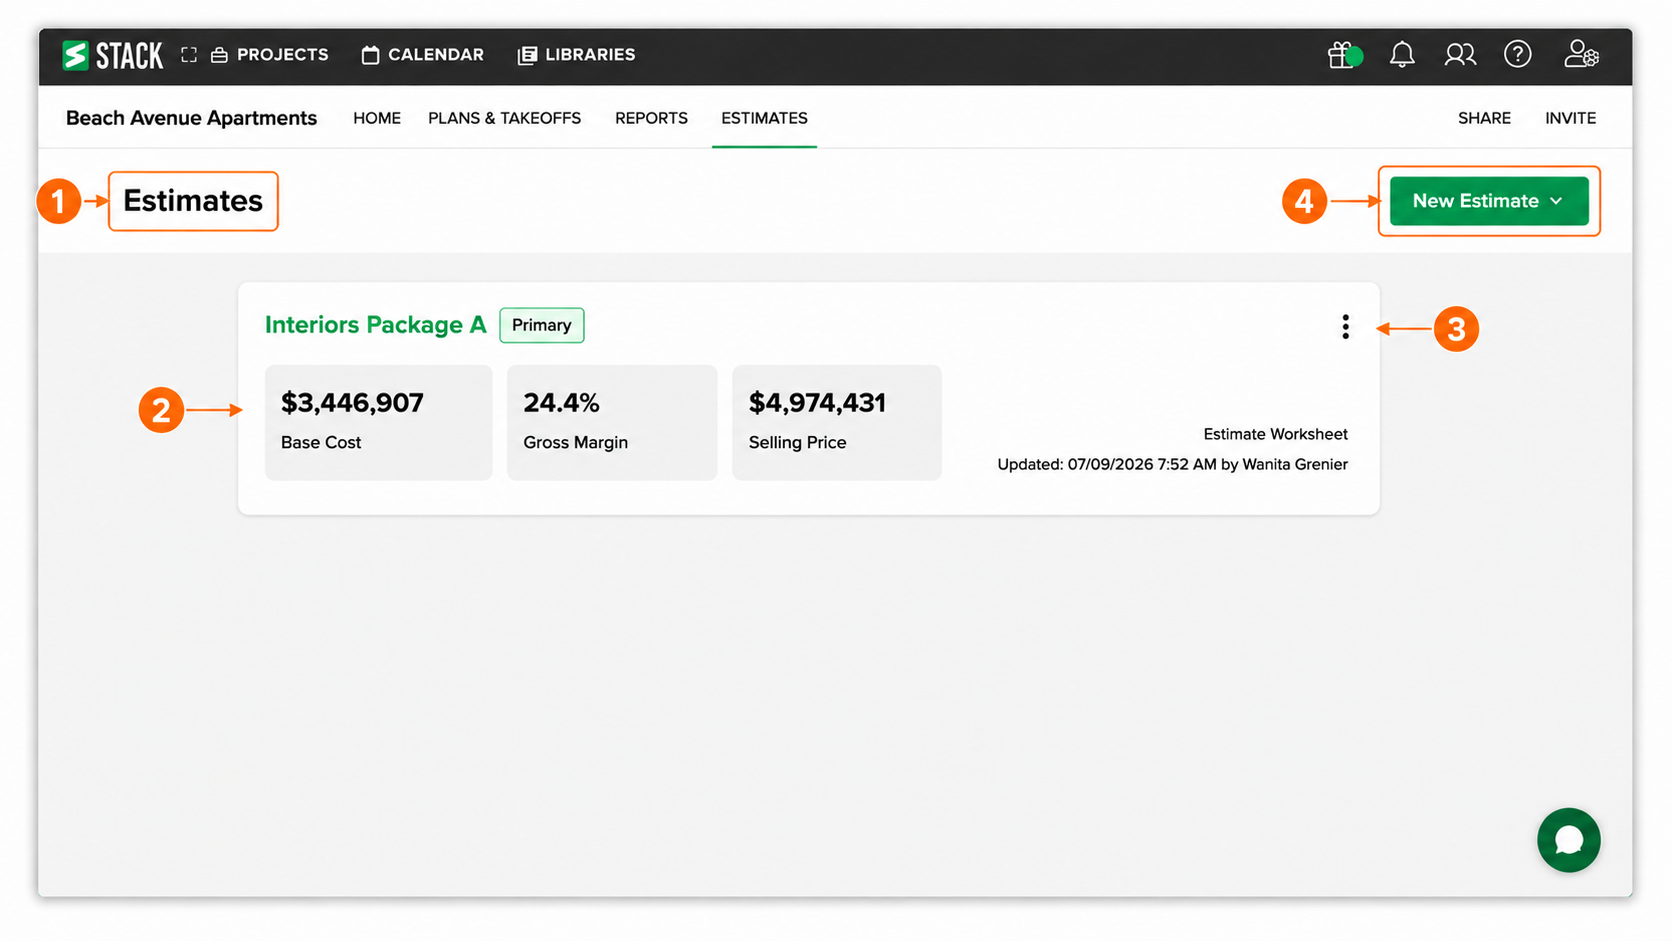
Task: Open the account settings icon
Action: click(x=1581, y=54)
